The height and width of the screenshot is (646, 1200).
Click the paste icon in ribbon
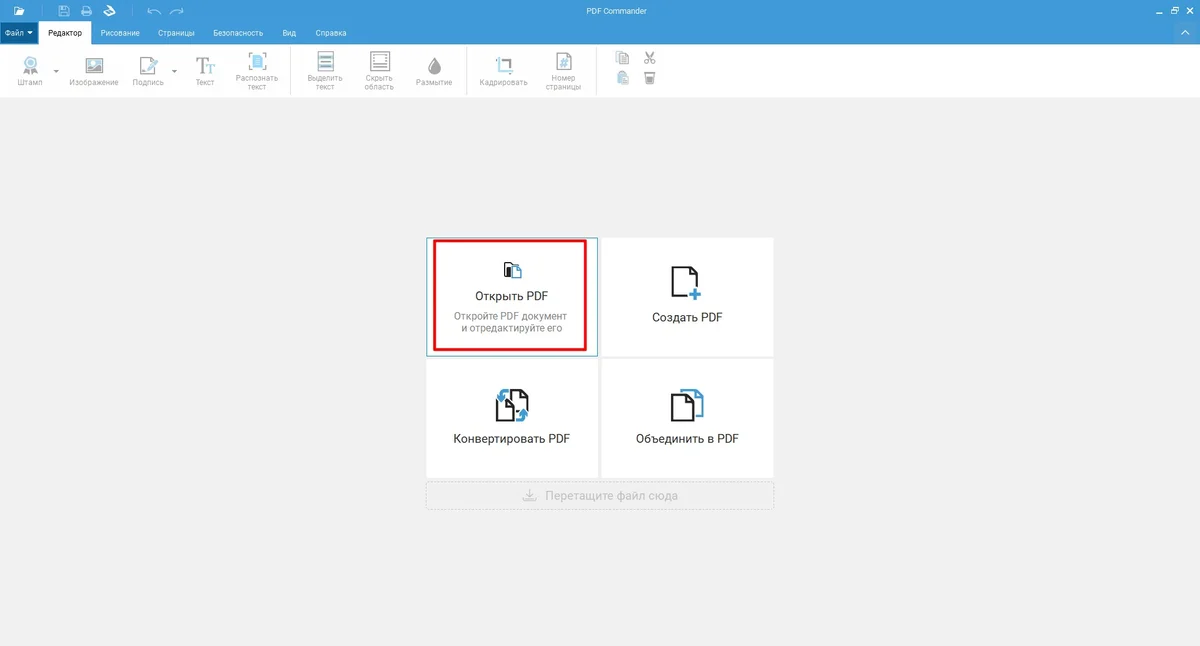623,78
